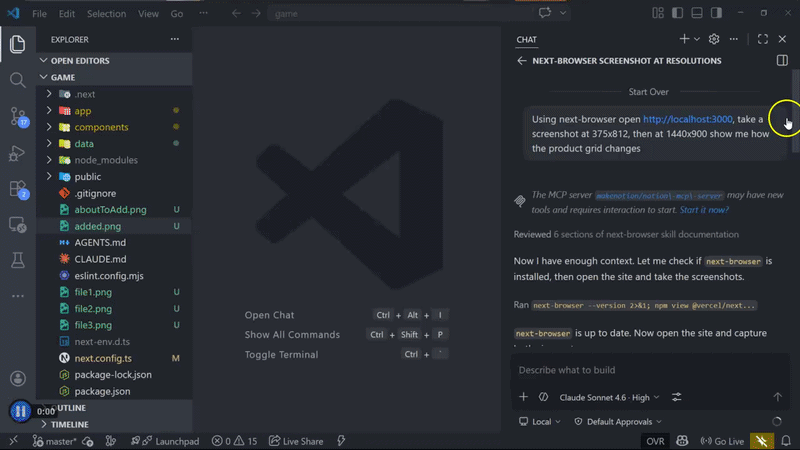Toggle primary side bar visibility
This screenshot has width=800, height=450.
(677, 13)
